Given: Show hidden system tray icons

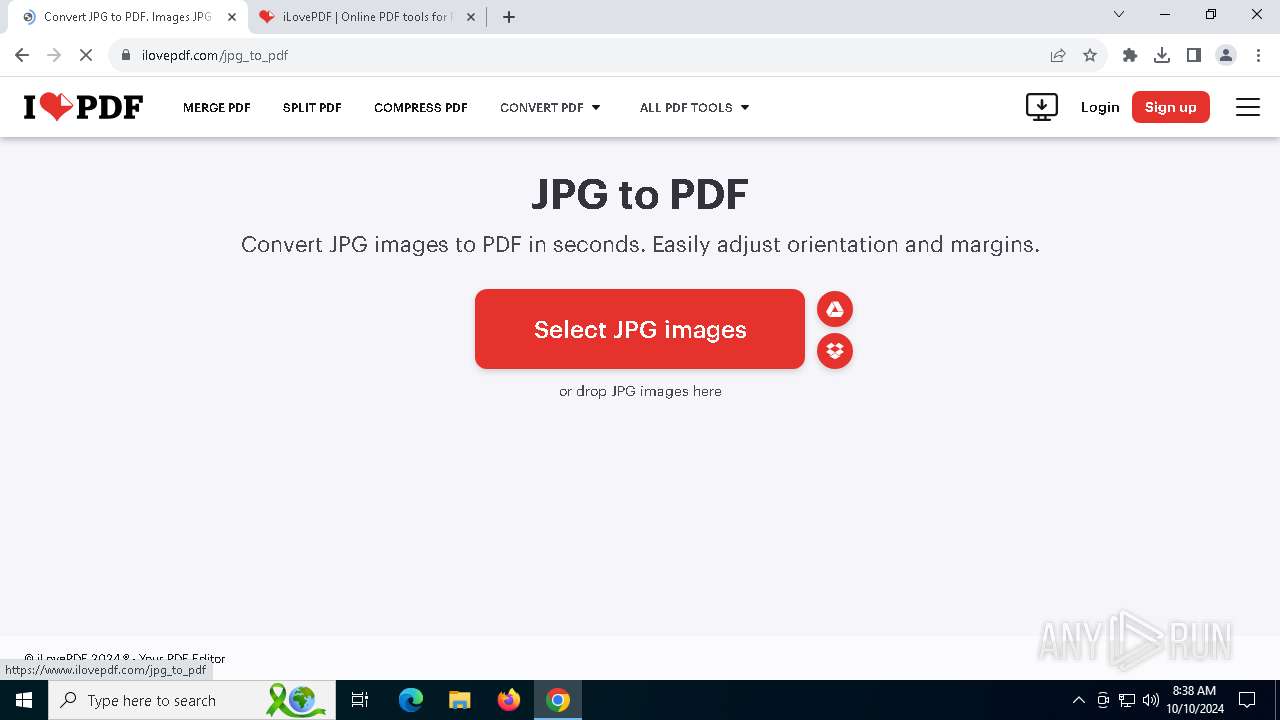Looking at the screenshot, I should (x=1078, y=700).
